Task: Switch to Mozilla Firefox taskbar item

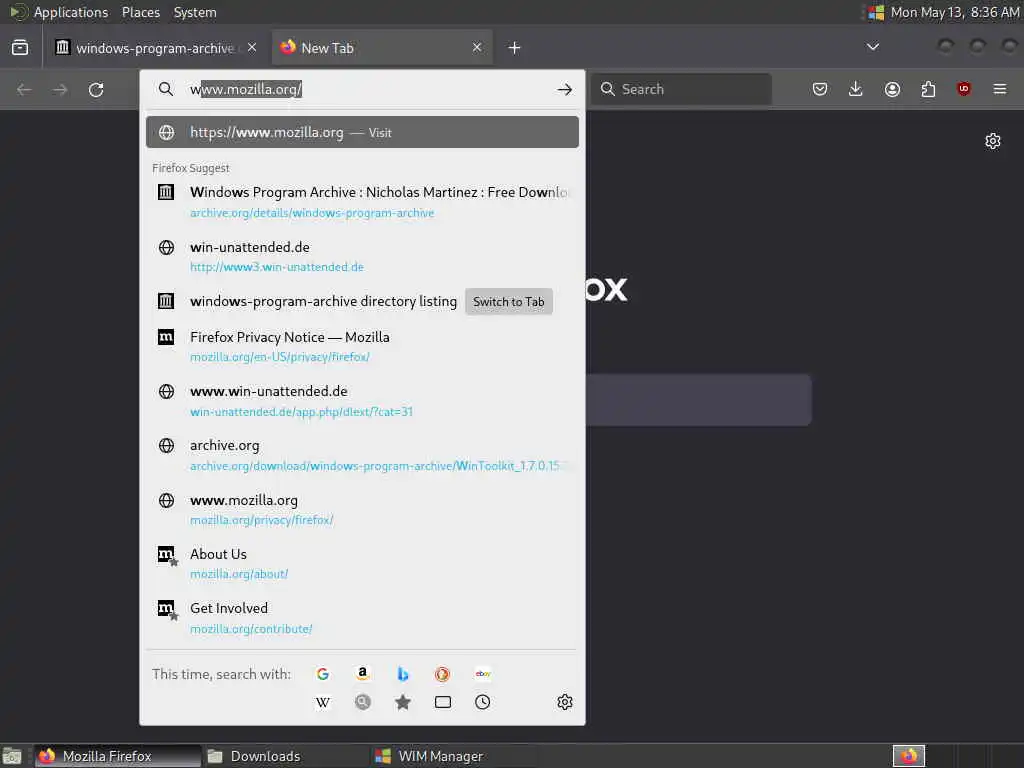Action: tap(118, 756)
